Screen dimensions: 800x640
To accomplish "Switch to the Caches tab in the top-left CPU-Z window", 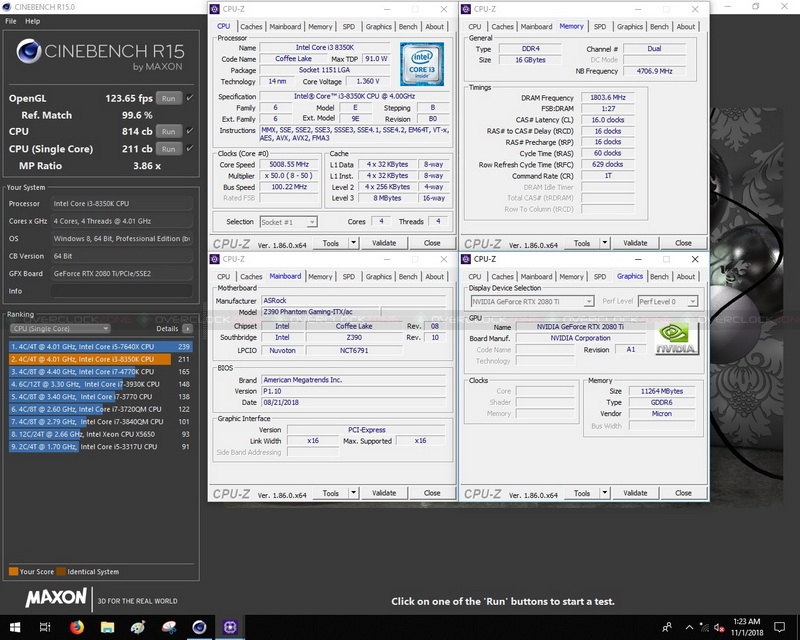I will (251, 27).
